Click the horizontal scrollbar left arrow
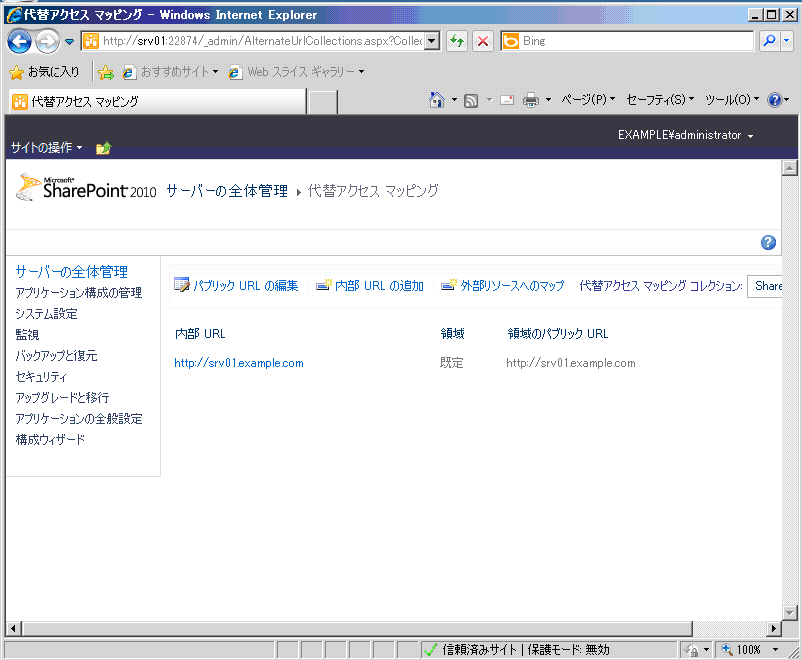Screen dimensions: 802x660 pyautogui.click(x=13, y=628)
